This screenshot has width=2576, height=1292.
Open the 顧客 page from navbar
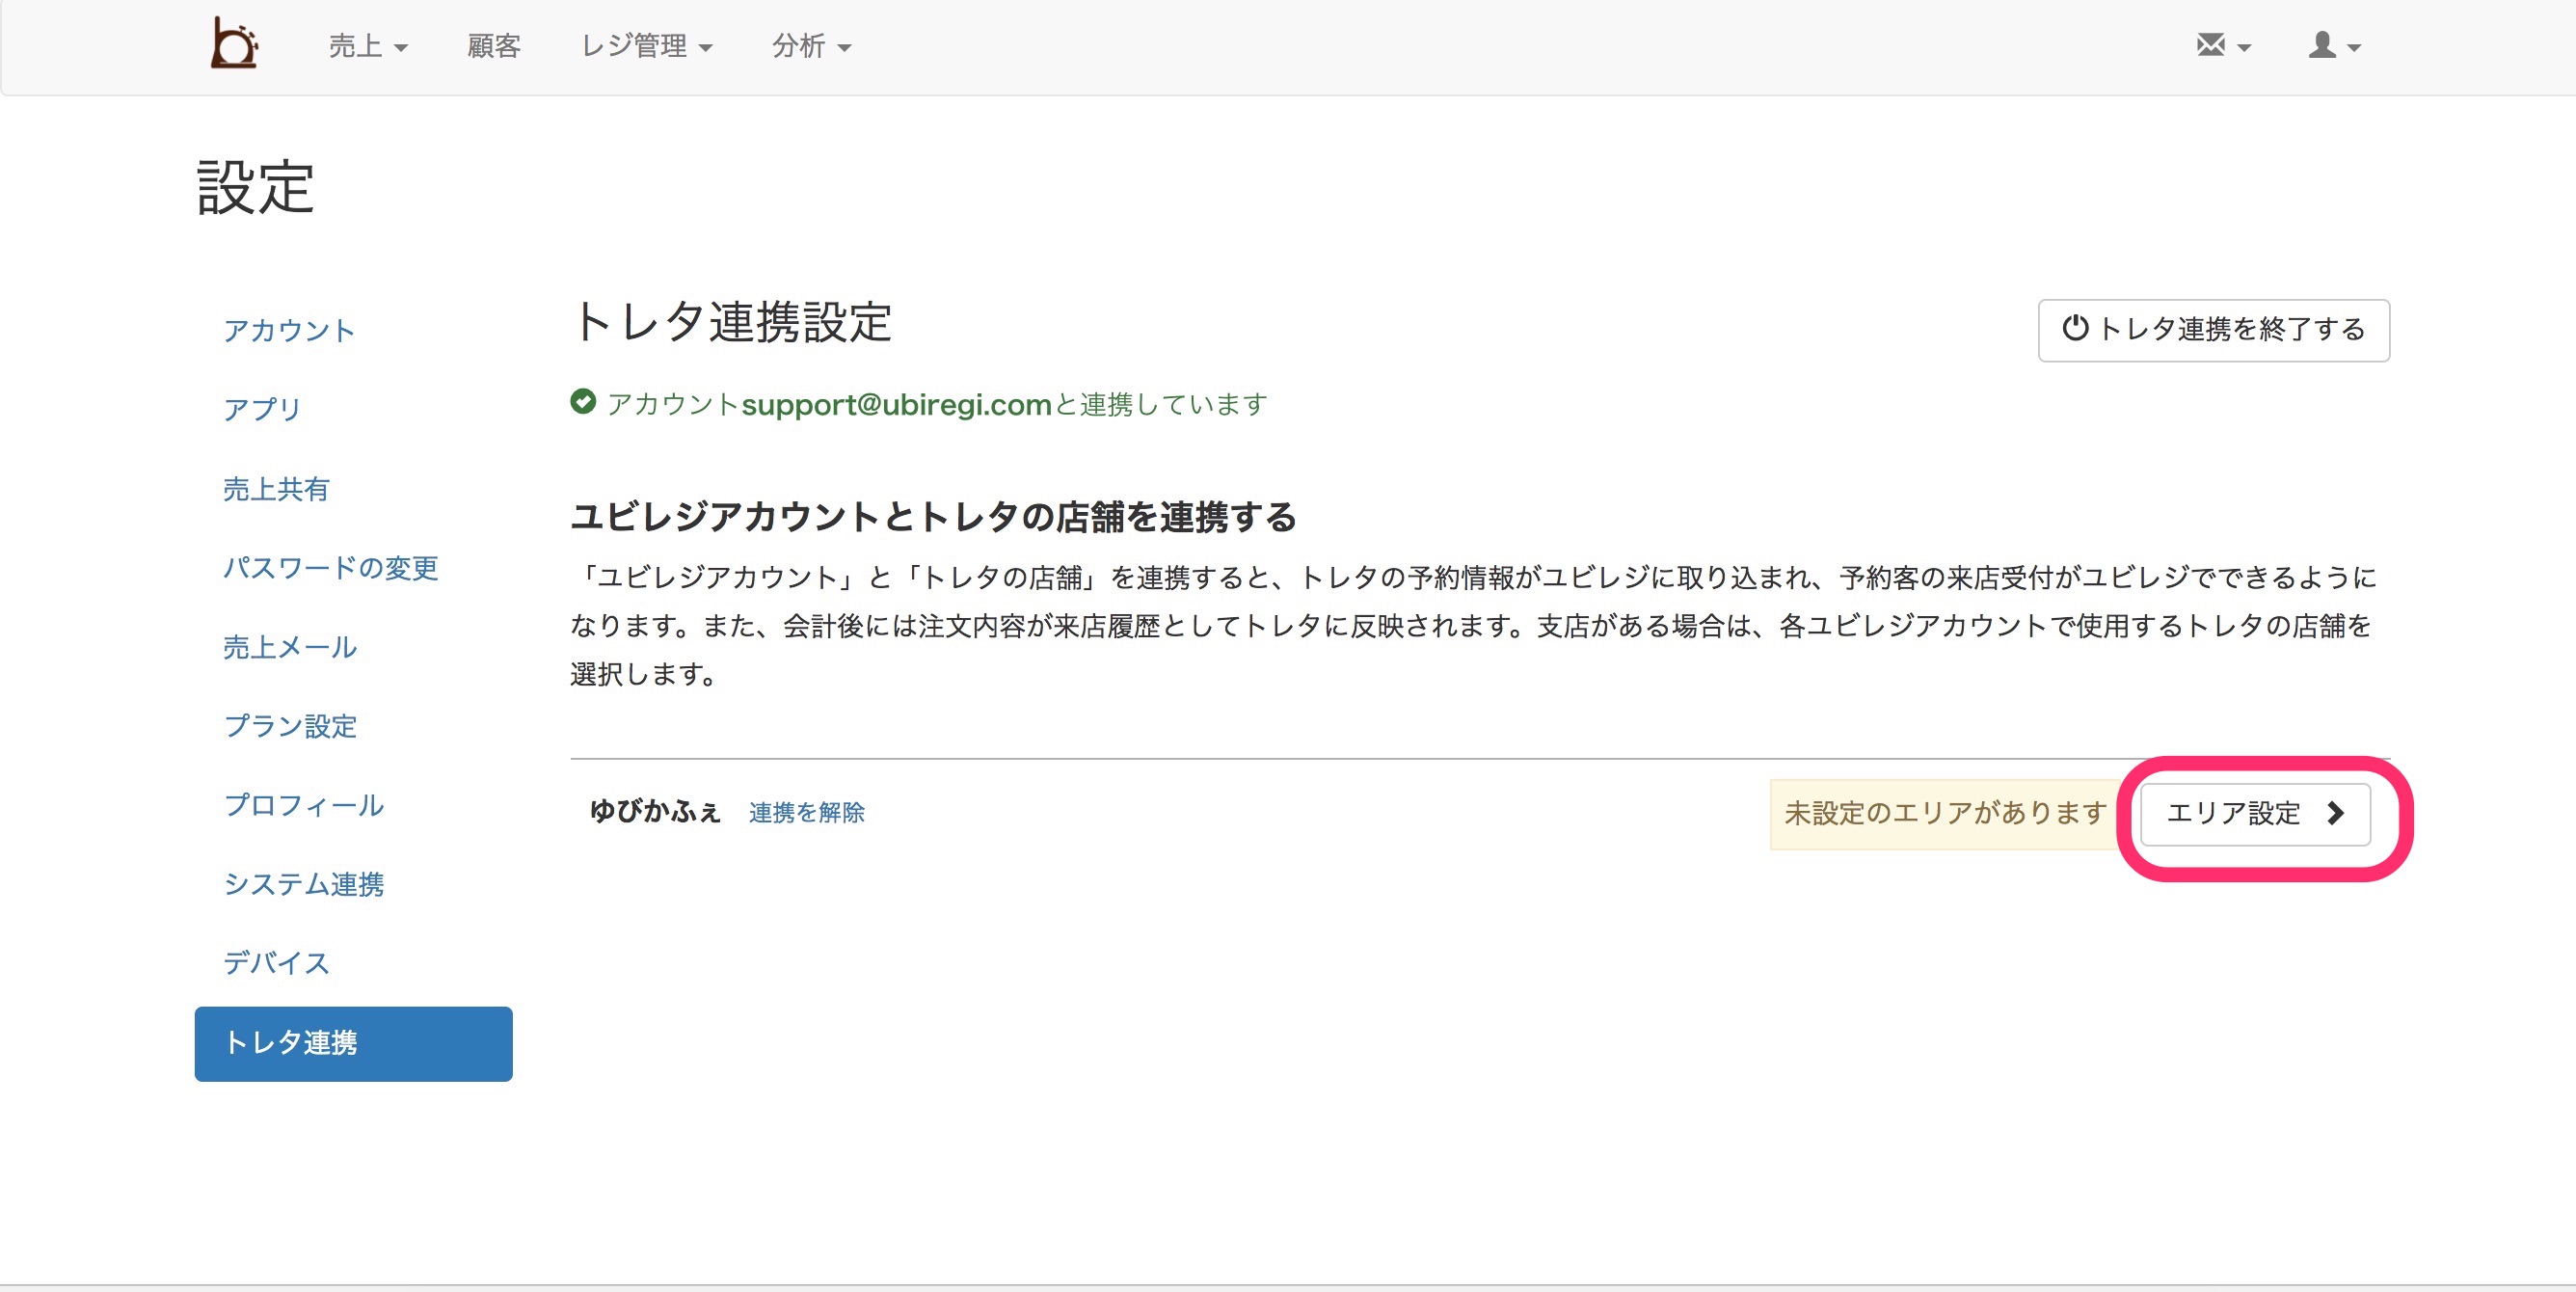(x=494, y=46)
